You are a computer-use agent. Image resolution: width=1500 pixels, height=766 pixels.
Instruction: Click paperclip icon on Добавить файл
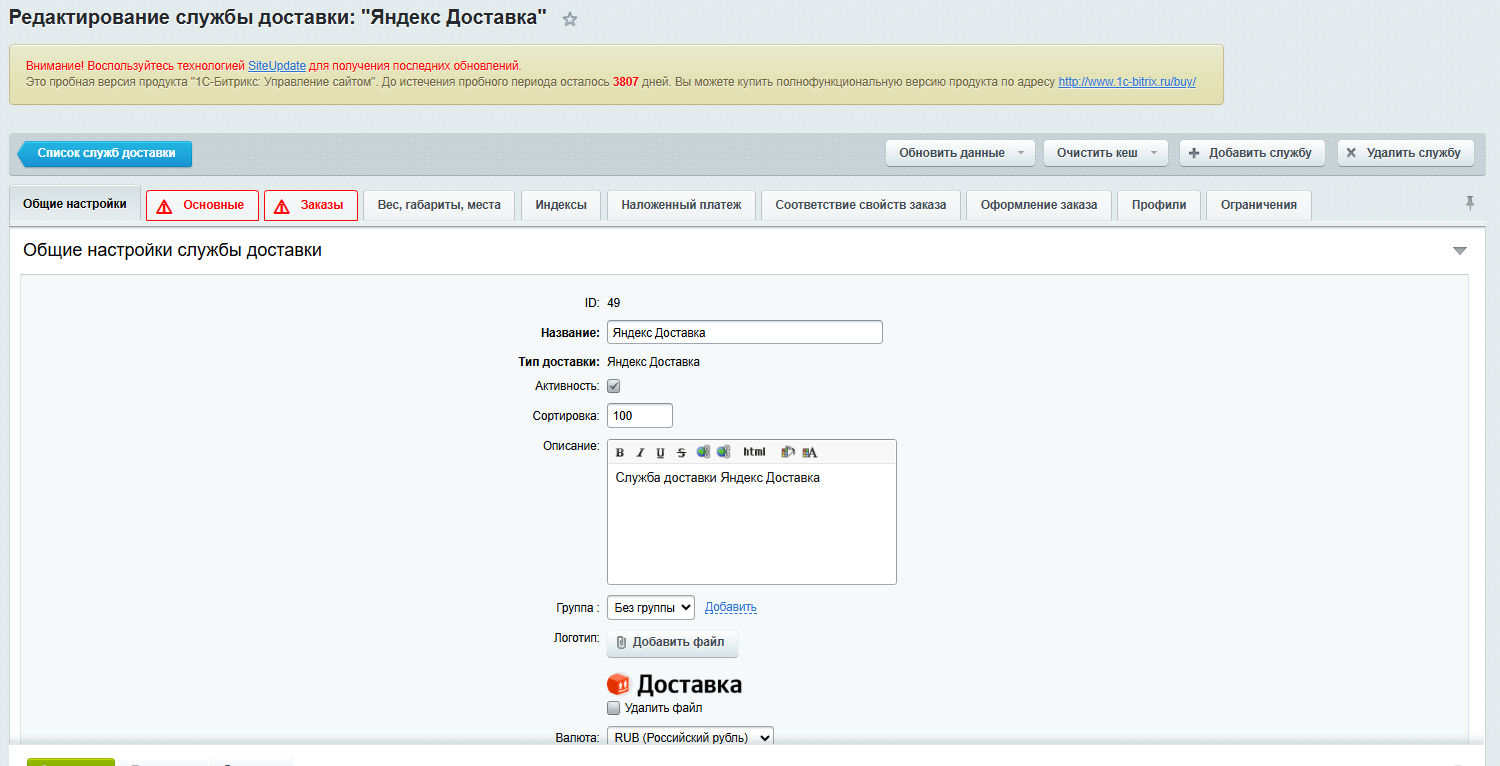point(621,642)
